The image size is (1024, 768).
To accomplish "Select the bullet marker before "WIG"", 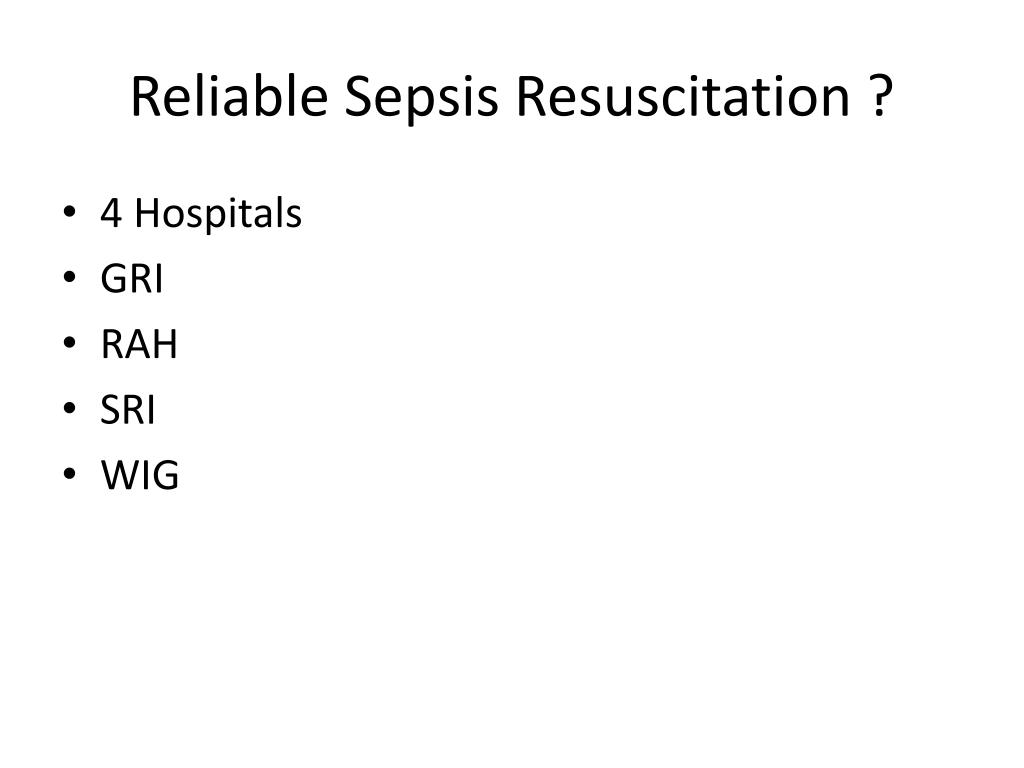I will coord(70,473).
